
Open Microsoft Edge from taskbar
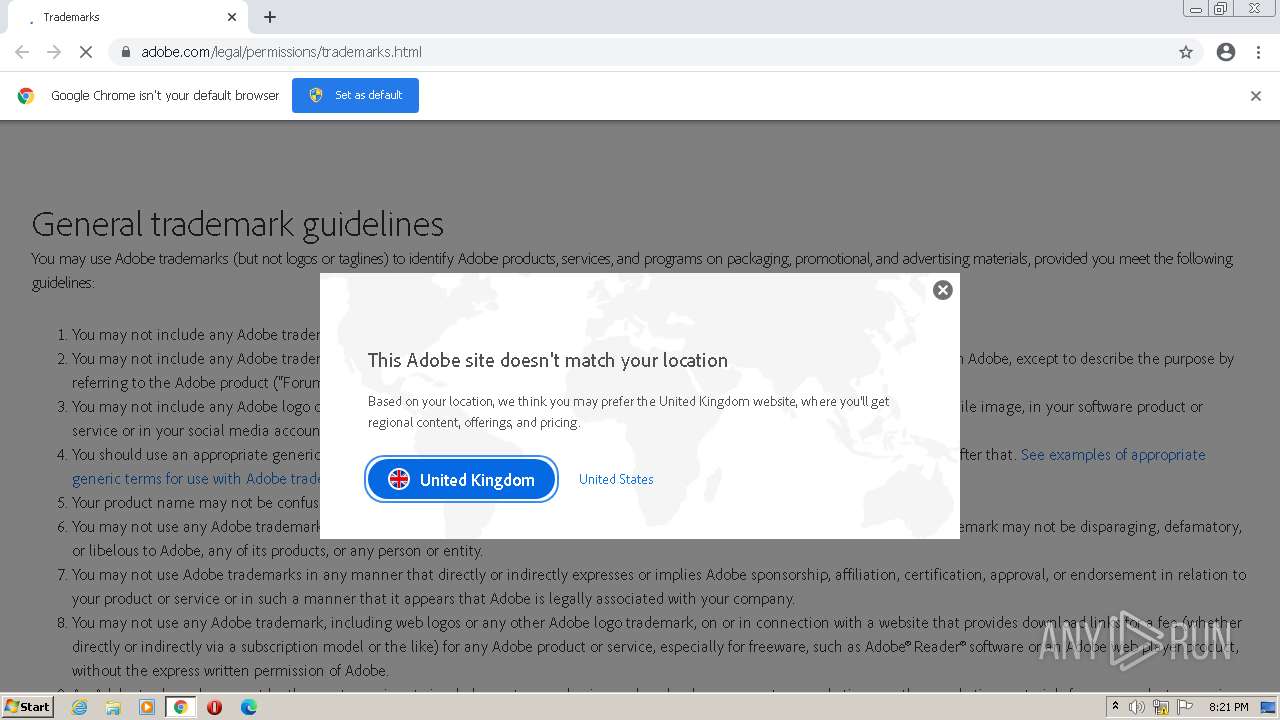(x=248, y=707)
